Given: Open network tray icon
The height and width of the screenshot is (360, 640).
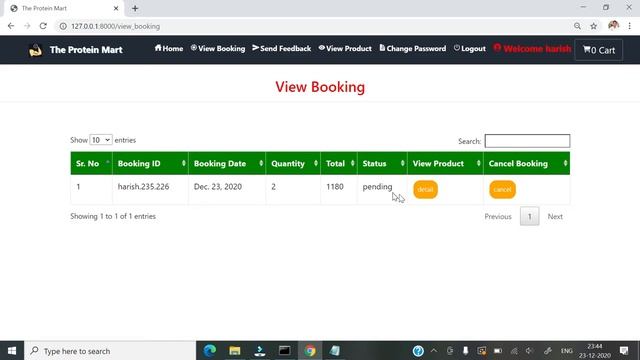Looking at the screenshot, I should (514, 351).
